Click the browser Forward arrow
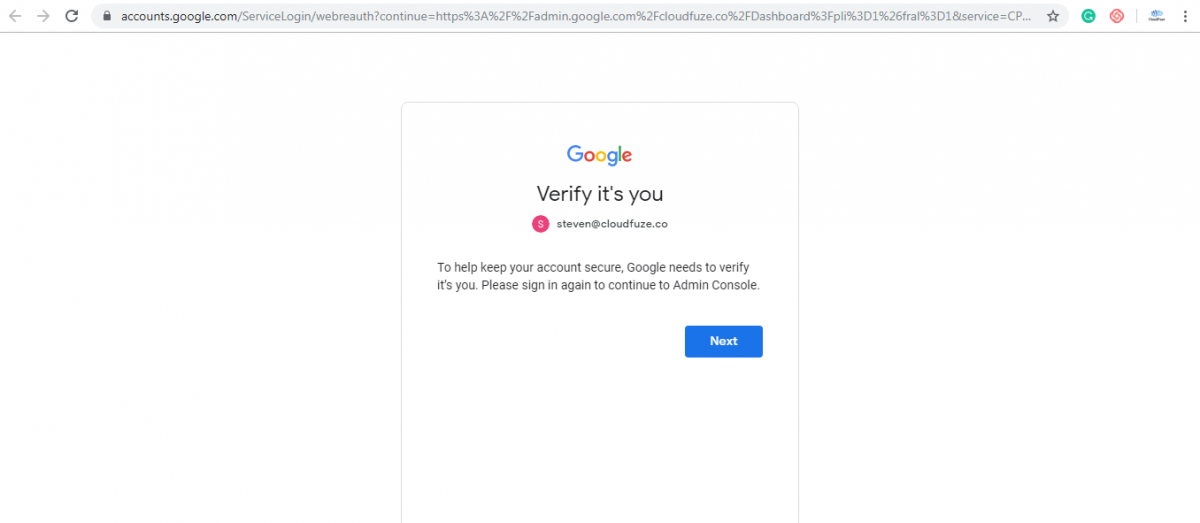This screenshot has height=523, width=1200. 43,16
